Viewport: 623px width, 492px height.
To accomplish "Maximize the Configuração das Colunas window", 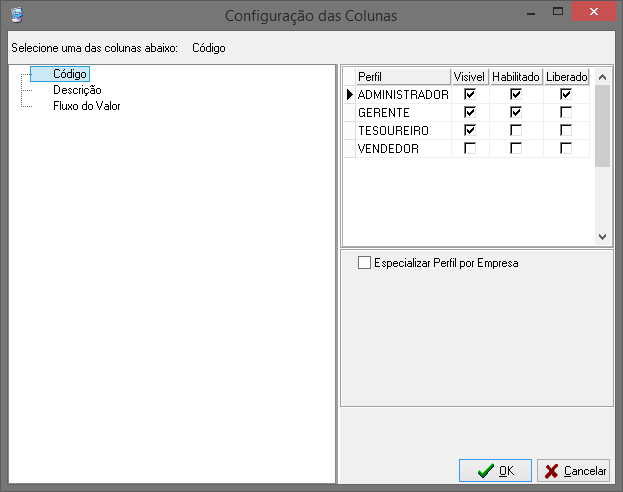I will coord(558,12).
